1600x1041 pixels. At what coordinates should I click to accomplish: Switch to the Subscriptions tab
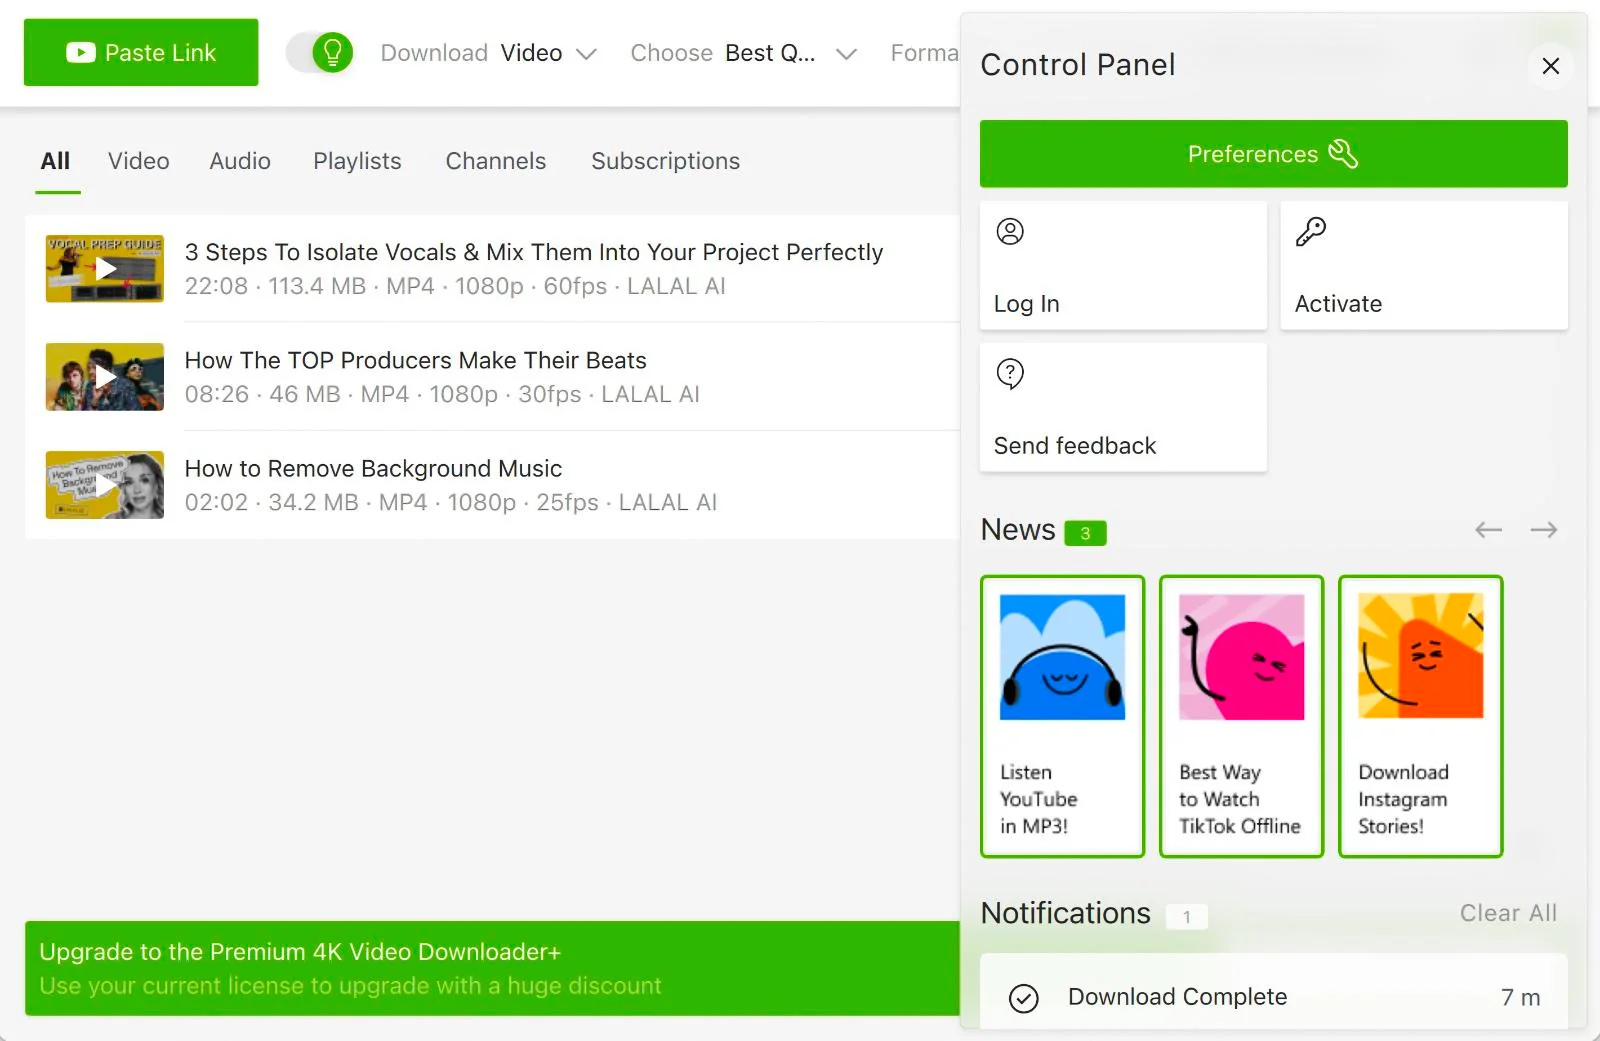click(x=665, y=161)
